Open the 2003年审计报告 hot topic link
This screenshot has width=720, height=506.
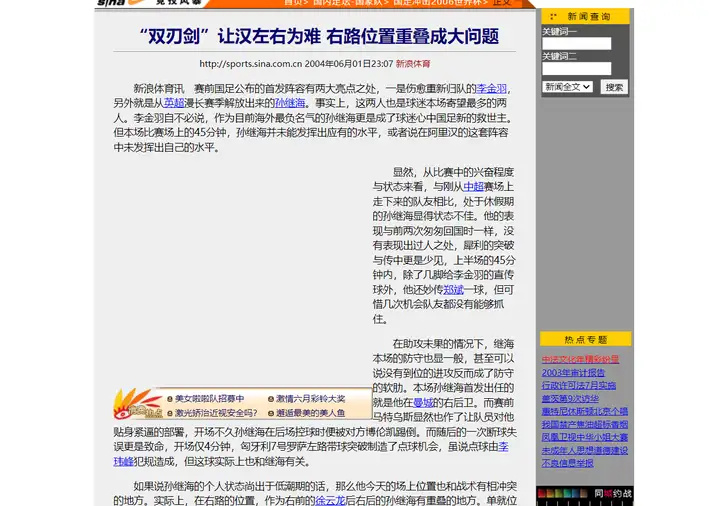[x=573, y=373]
